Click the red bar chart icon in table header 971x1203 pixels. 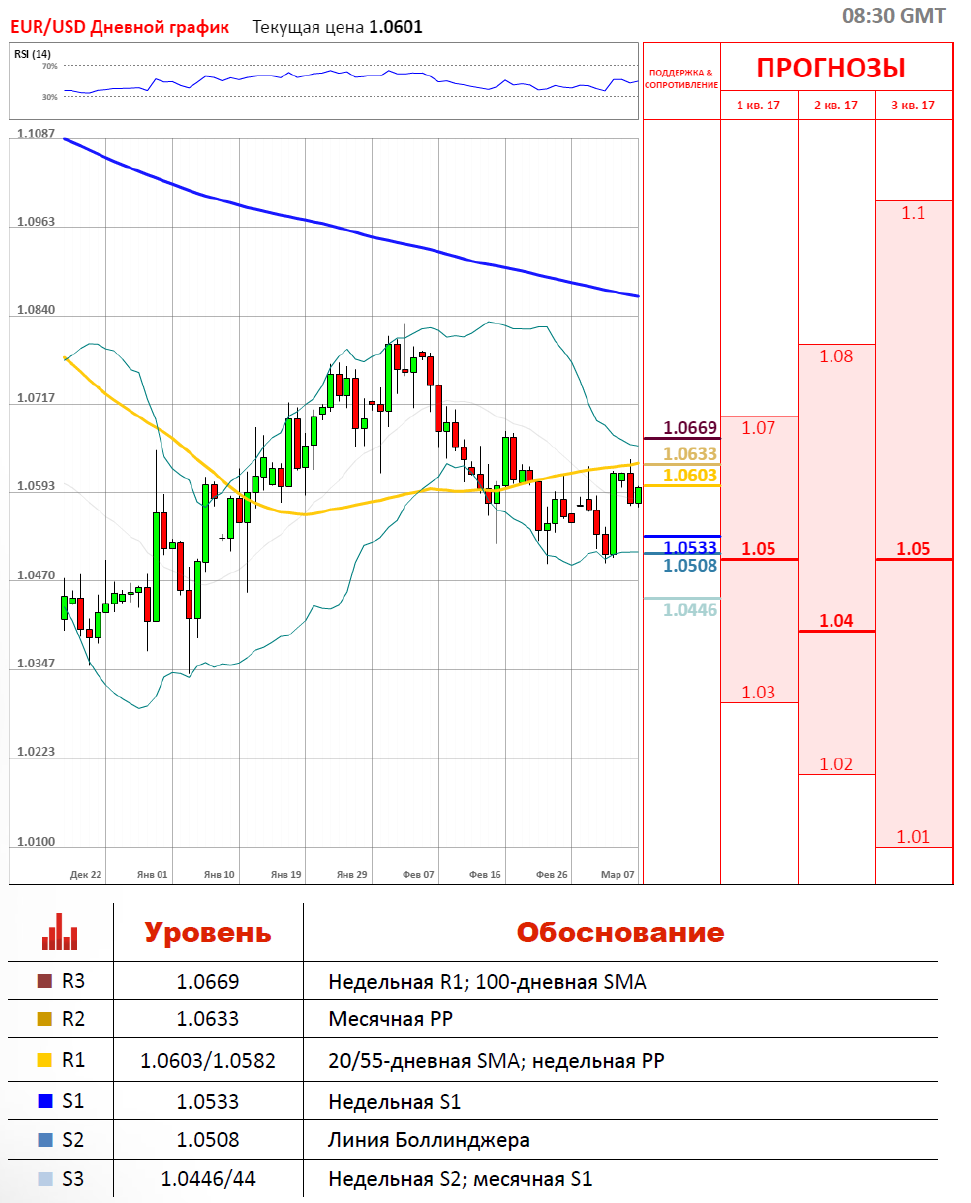(59, 932)
